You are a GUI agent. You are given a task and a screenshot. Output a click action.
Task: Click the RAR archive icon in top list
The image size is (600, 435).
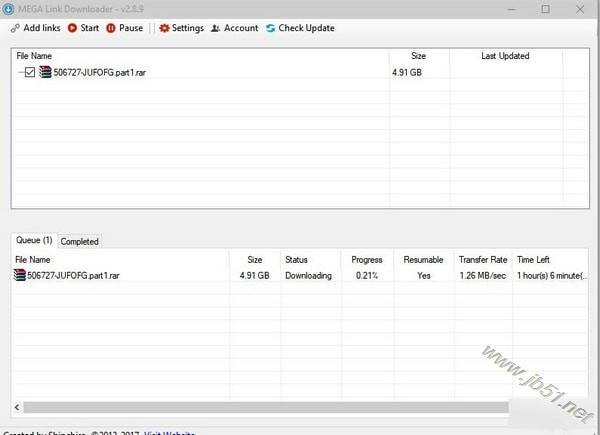coord(45,72)
